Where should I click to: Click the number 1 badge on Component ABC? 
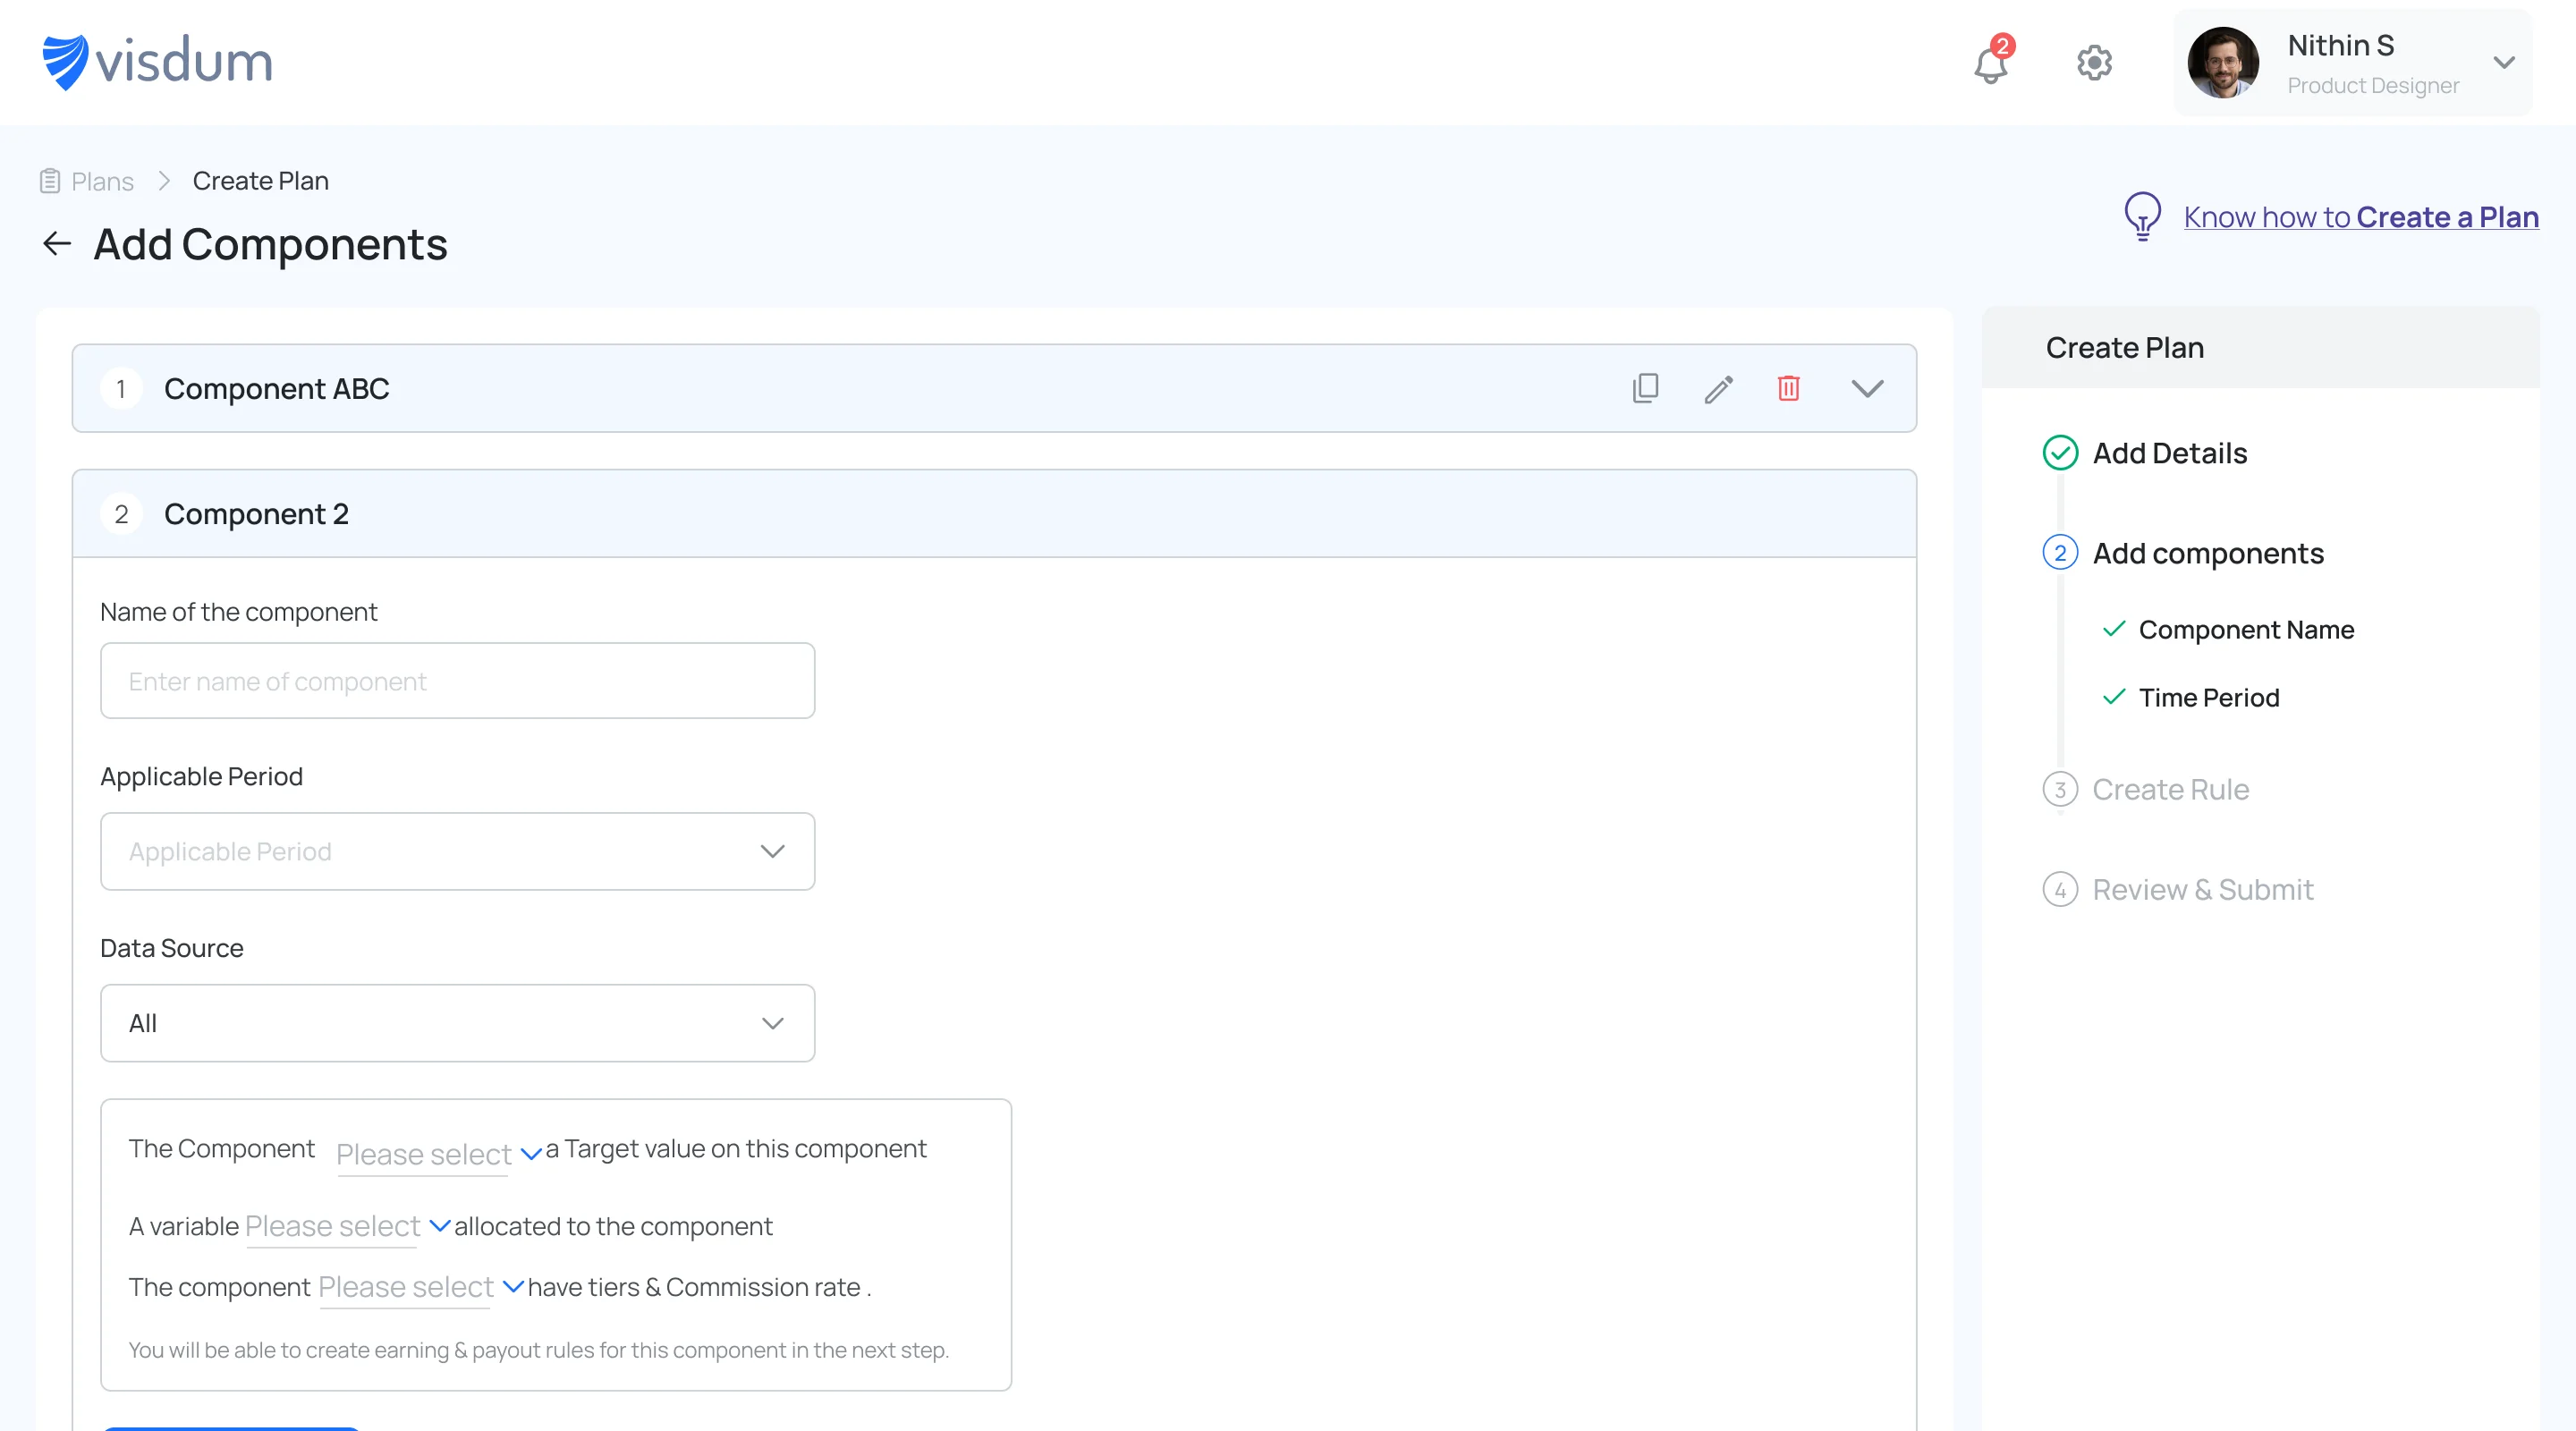click(x=121, y=389)
